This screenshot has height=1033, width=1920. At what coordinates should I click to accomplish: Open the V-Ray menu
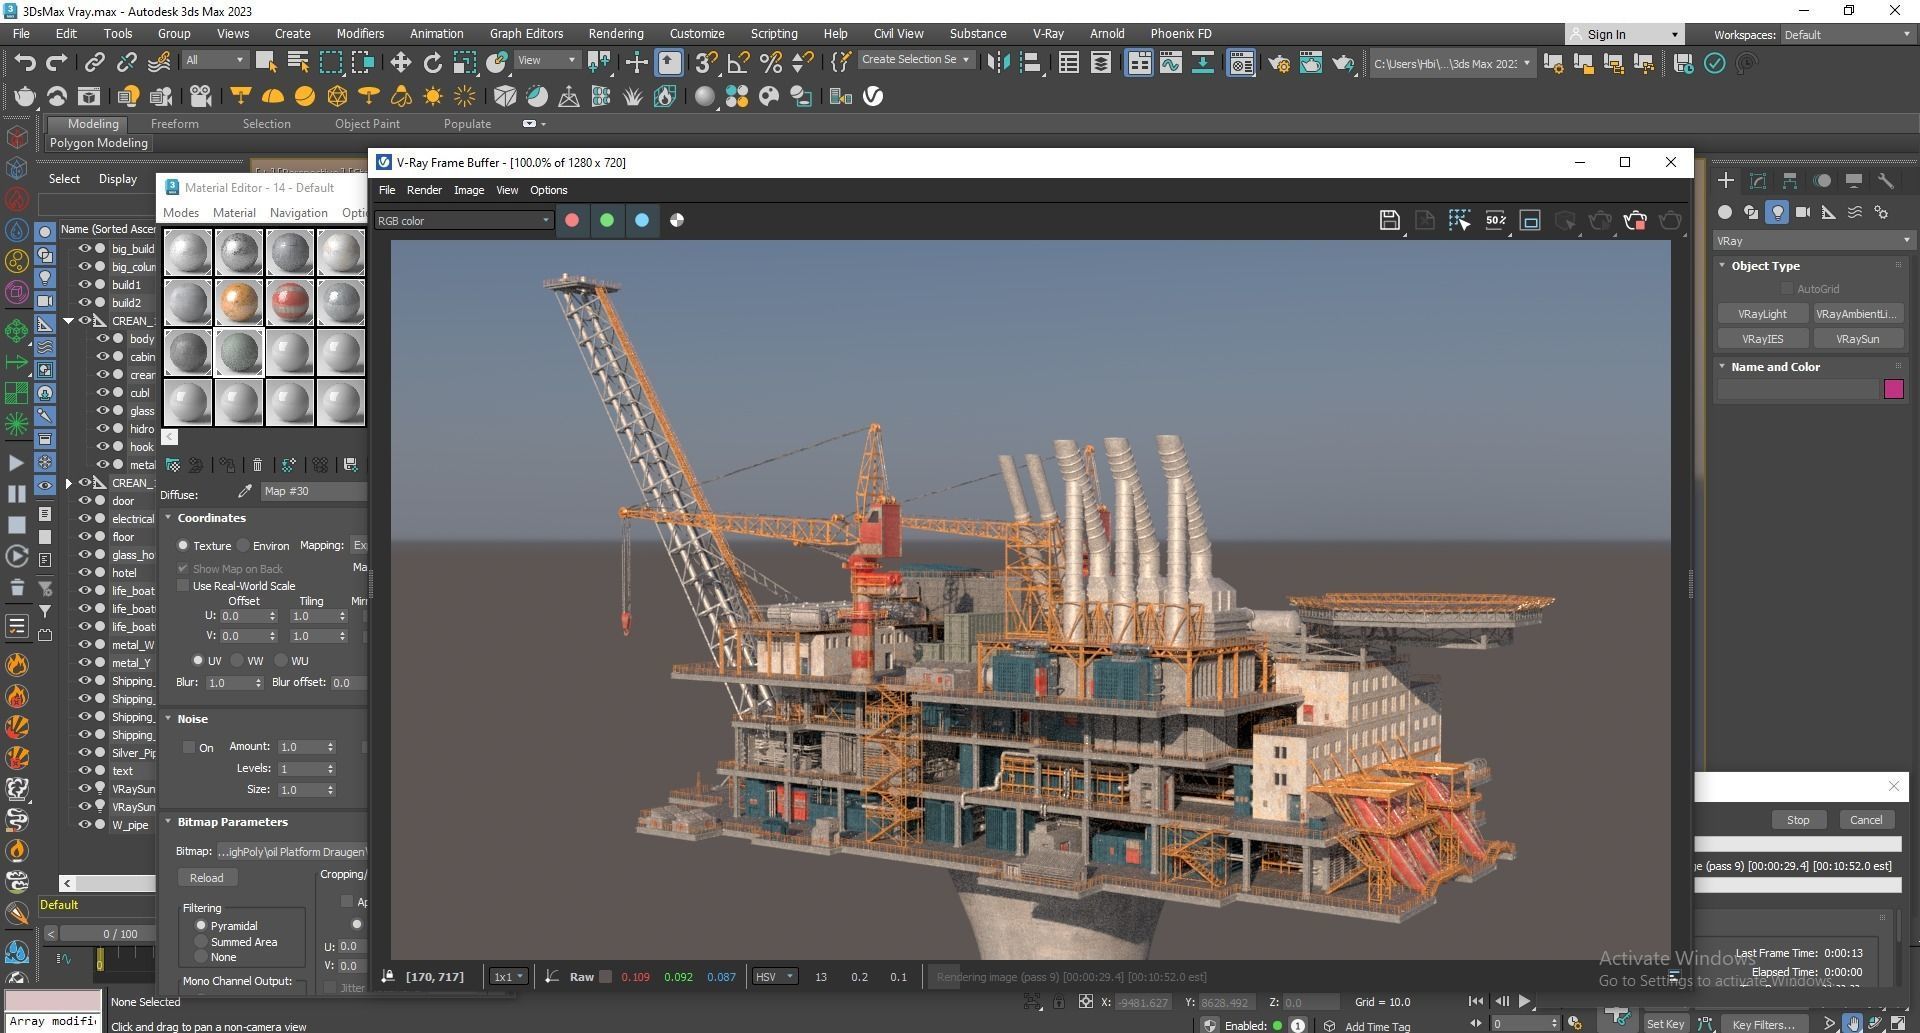[x=1048, y=34]
